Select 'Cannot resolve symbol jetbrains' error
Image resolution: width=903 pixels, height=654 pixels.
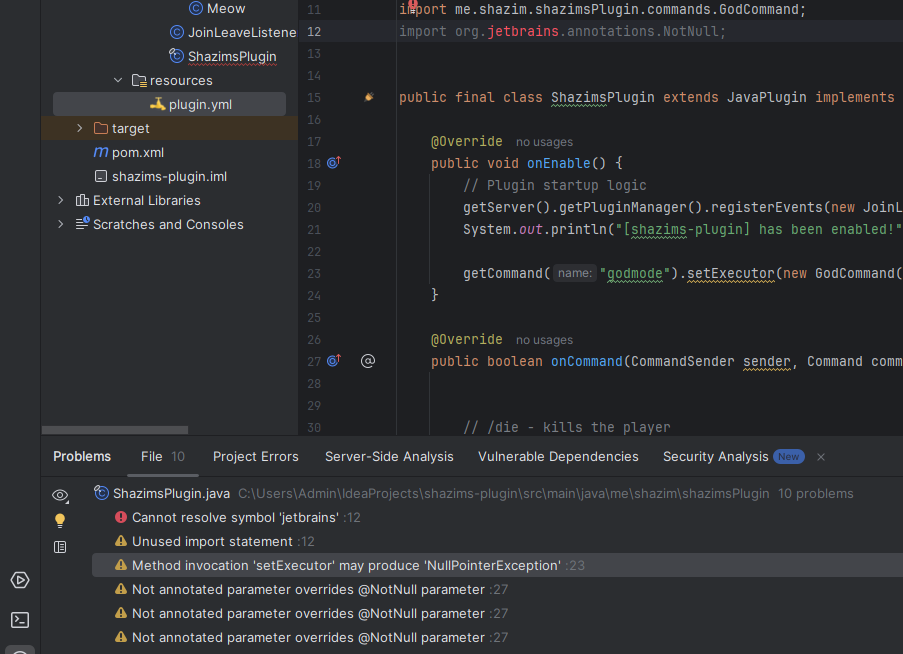point(235,517)
